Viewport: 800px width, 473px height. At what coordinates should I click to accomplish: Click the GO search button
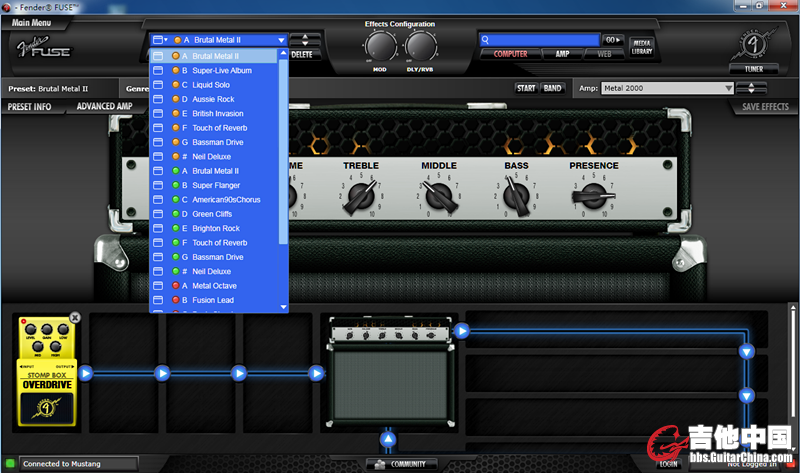(x=613, y=40)
